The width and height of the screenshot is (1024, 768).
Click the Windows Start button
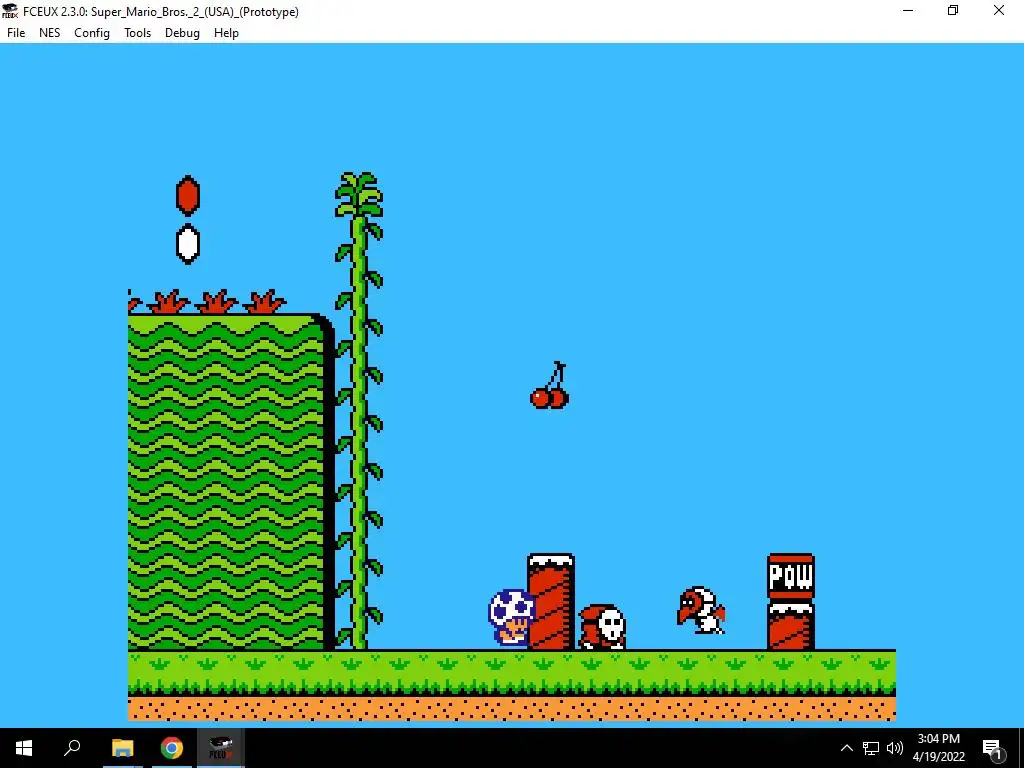click(x=24, y=748)
